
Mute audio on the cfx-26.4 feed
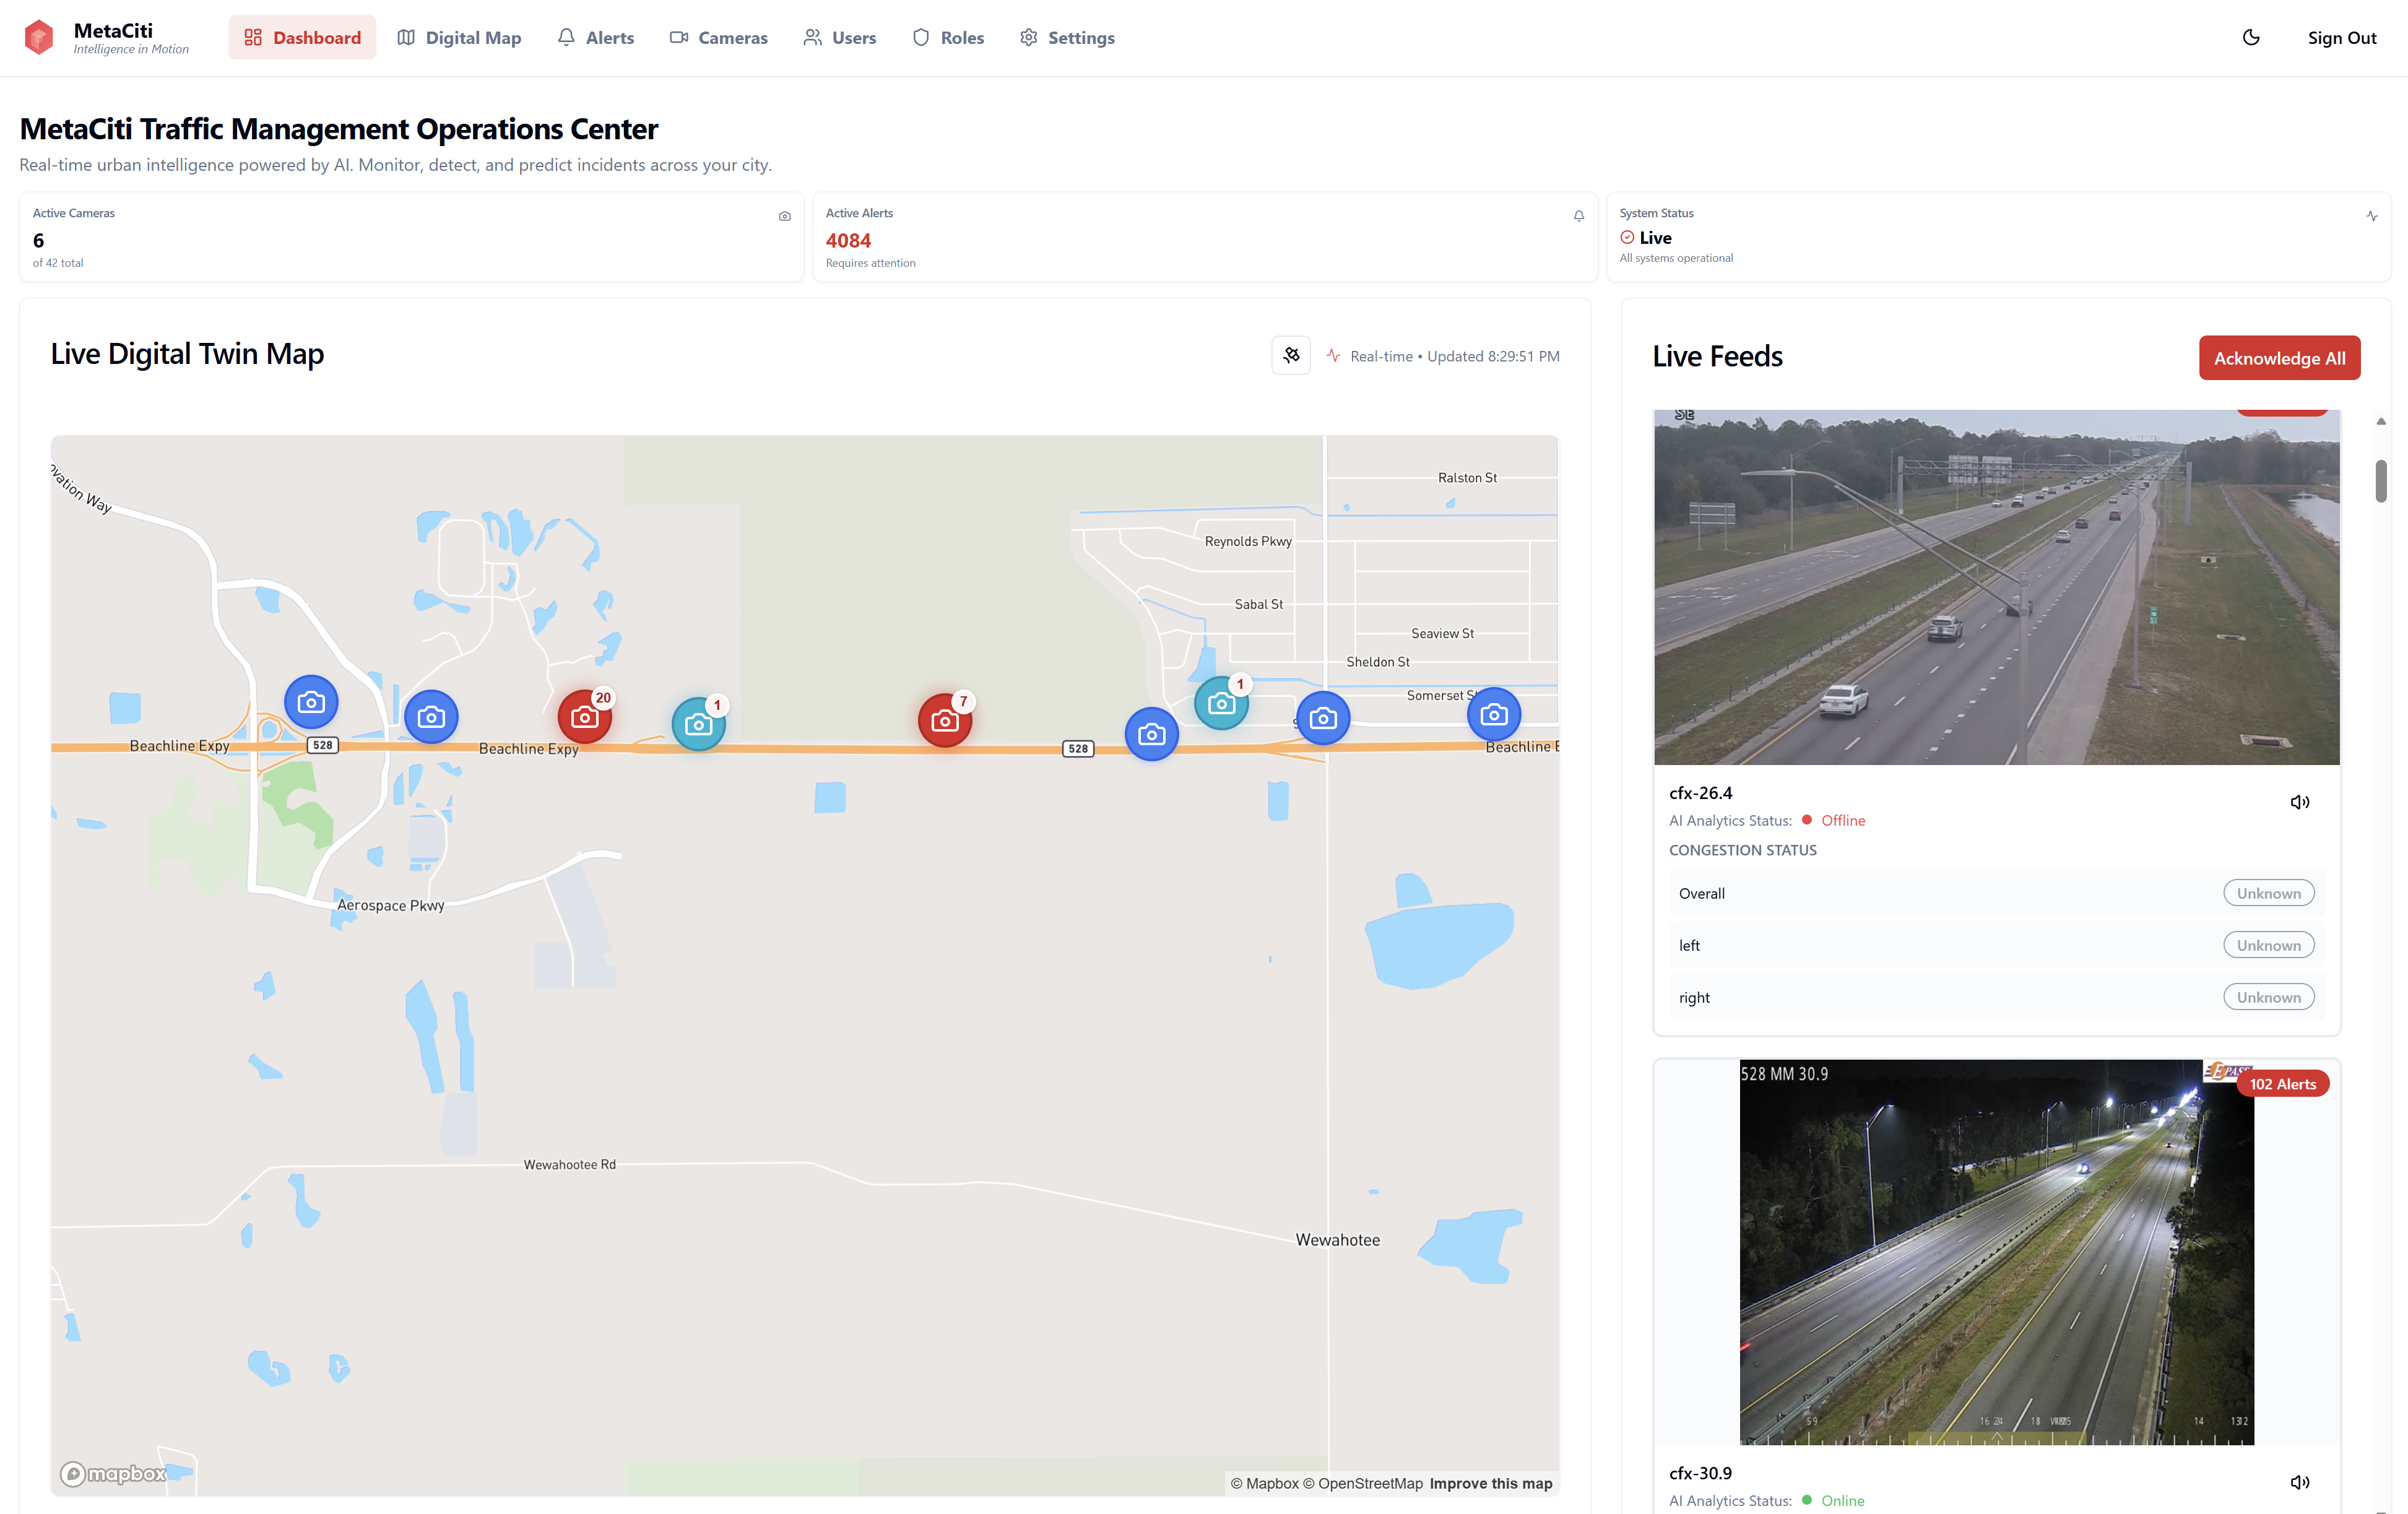[2300, 801]
